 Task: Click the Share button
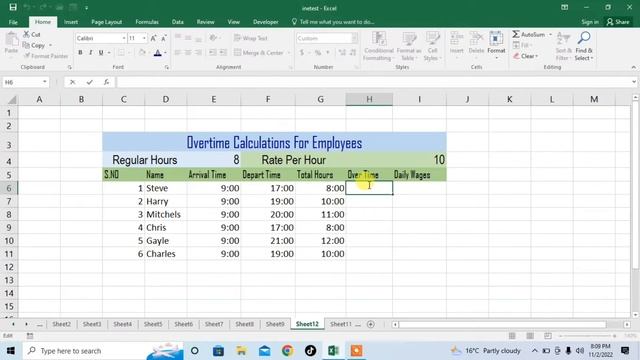618,22
